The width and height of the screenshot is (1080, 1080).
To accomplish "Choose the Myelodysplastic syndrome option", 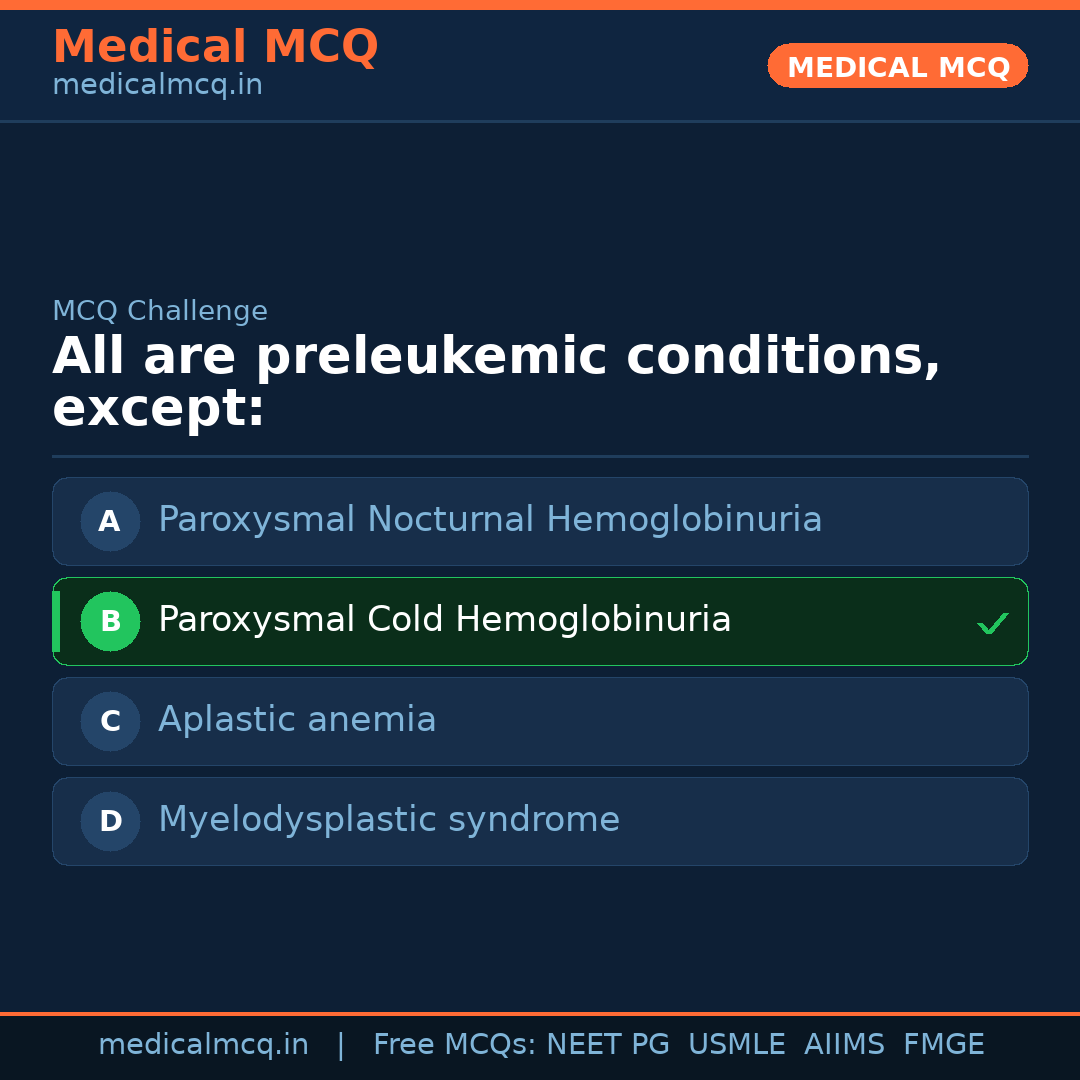I will (x=389, y=820).
